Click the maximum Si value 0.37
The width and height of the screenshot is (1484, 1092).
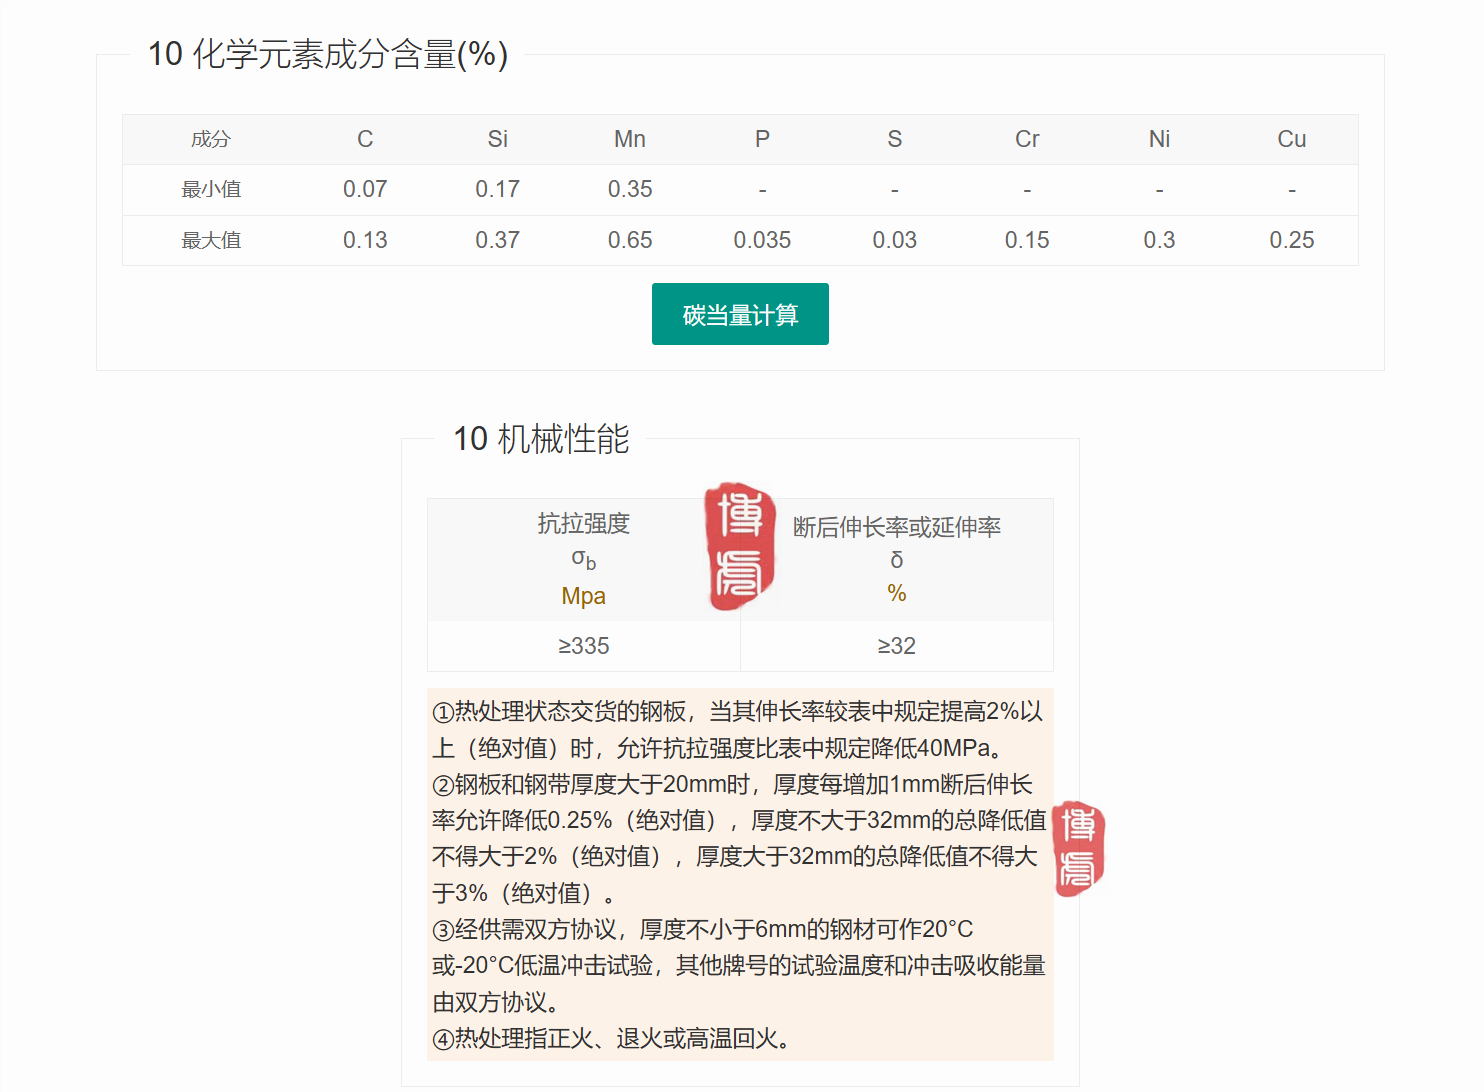coord(497,240)
